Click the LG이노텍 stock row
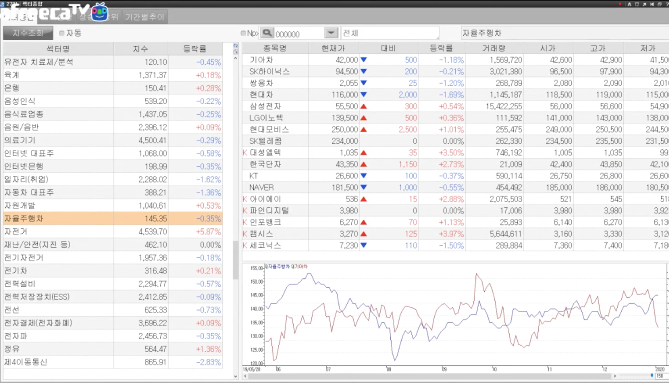Screen dimensions: 669x383 coord(455,118)
